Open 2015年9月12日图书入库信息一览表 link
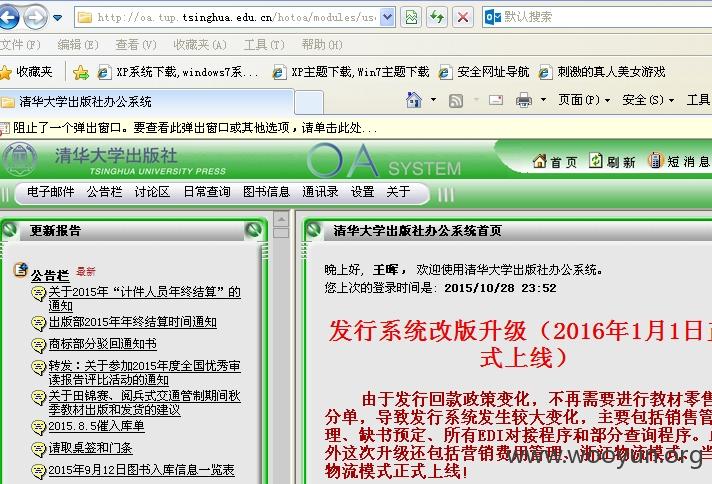This screenshot has width=712, height=484. [x=141, y=469]
